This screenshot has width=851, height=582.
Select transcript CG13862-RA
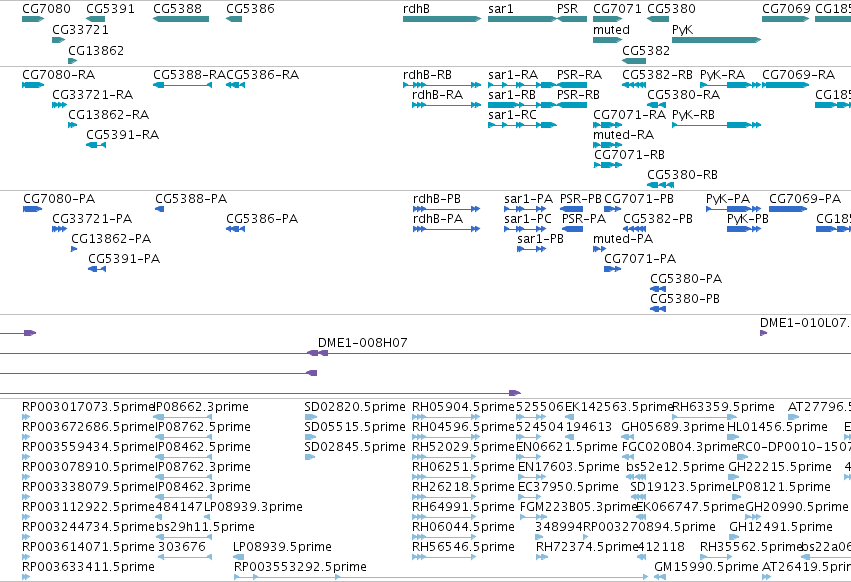[x=109, y=115]
